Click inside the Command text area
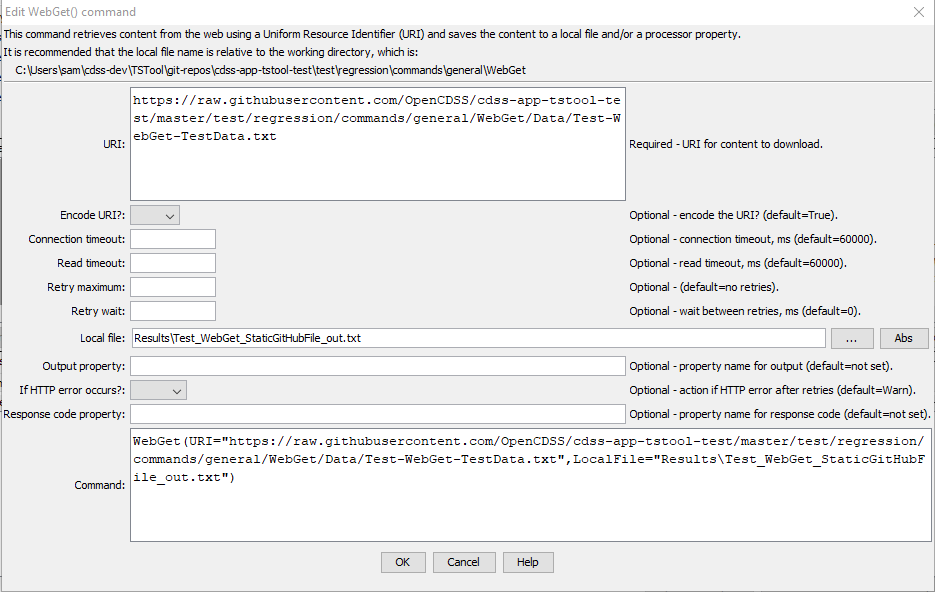 (530, 485)
